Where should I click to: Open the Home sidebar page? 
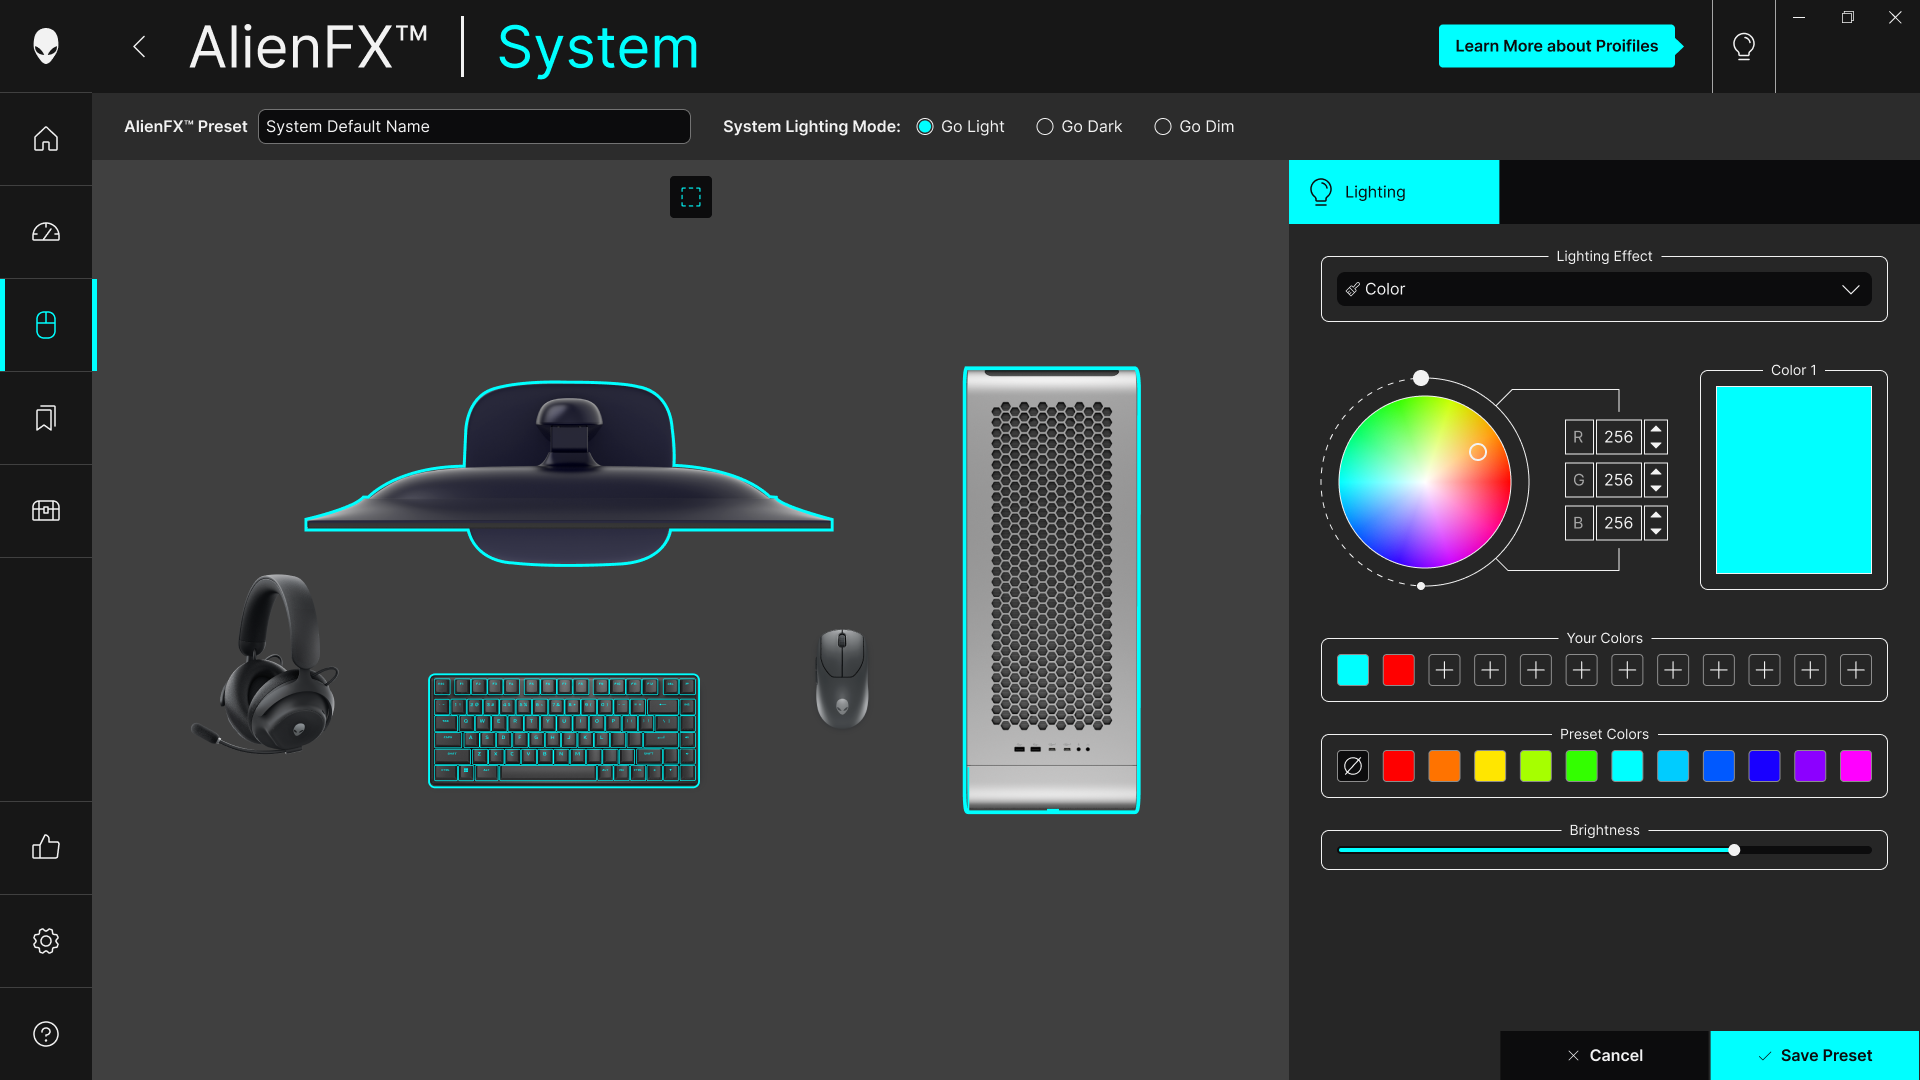pos(46,139)
